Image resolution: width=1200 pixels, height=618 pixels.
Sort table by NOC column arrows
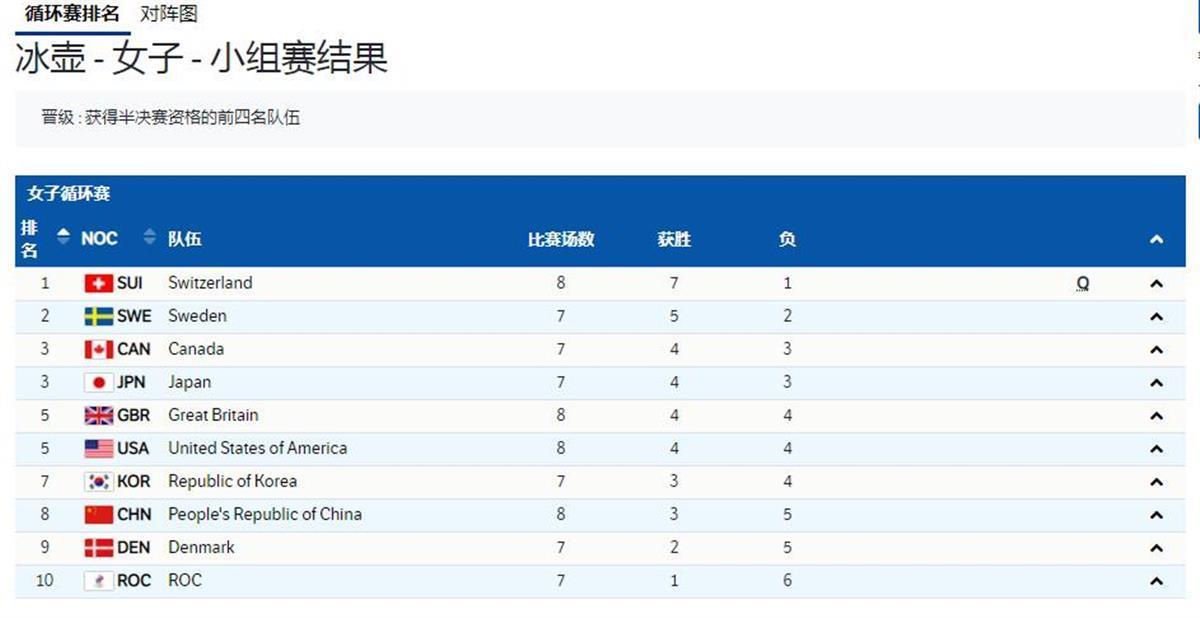coord(150,237)
